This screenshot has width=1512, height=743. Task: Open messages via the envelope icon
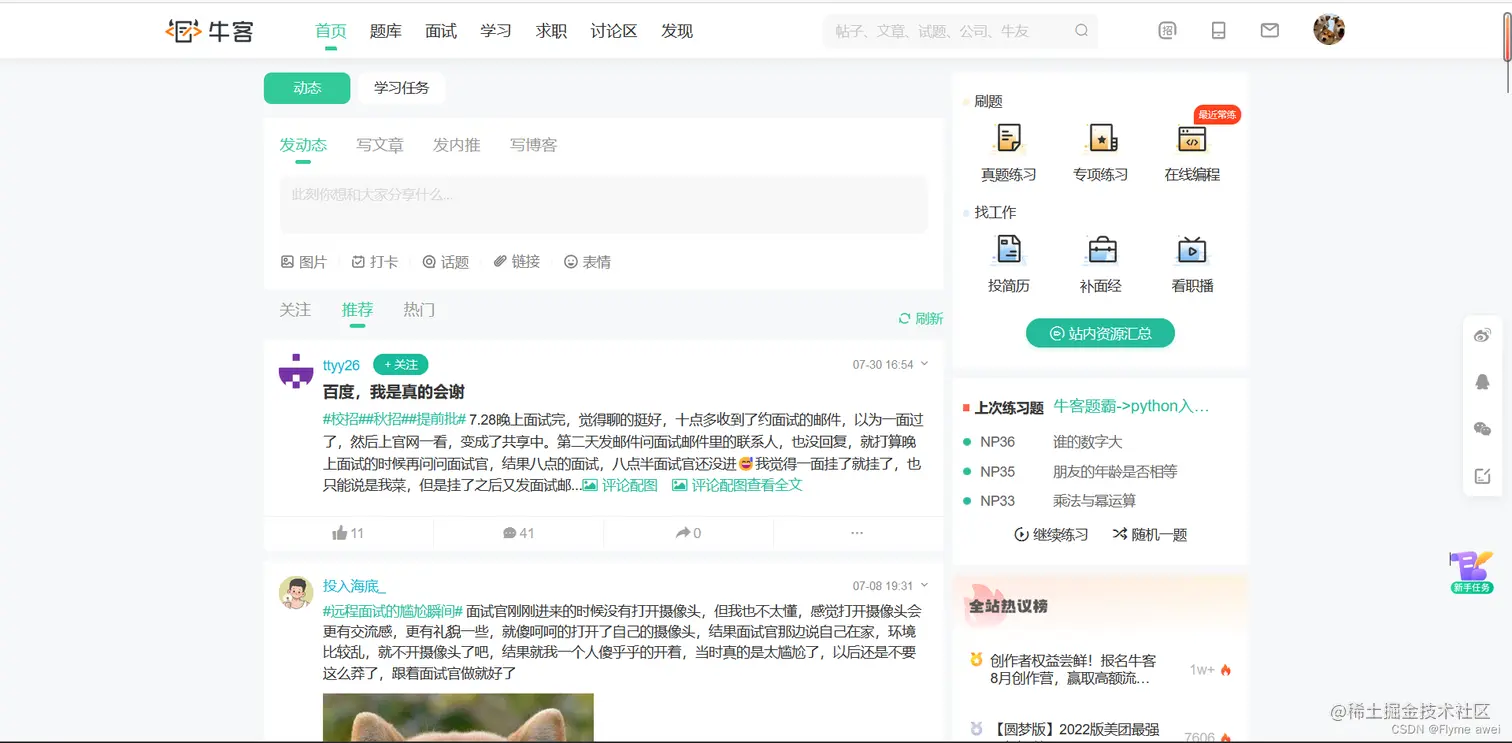[x=1269, y=31]
